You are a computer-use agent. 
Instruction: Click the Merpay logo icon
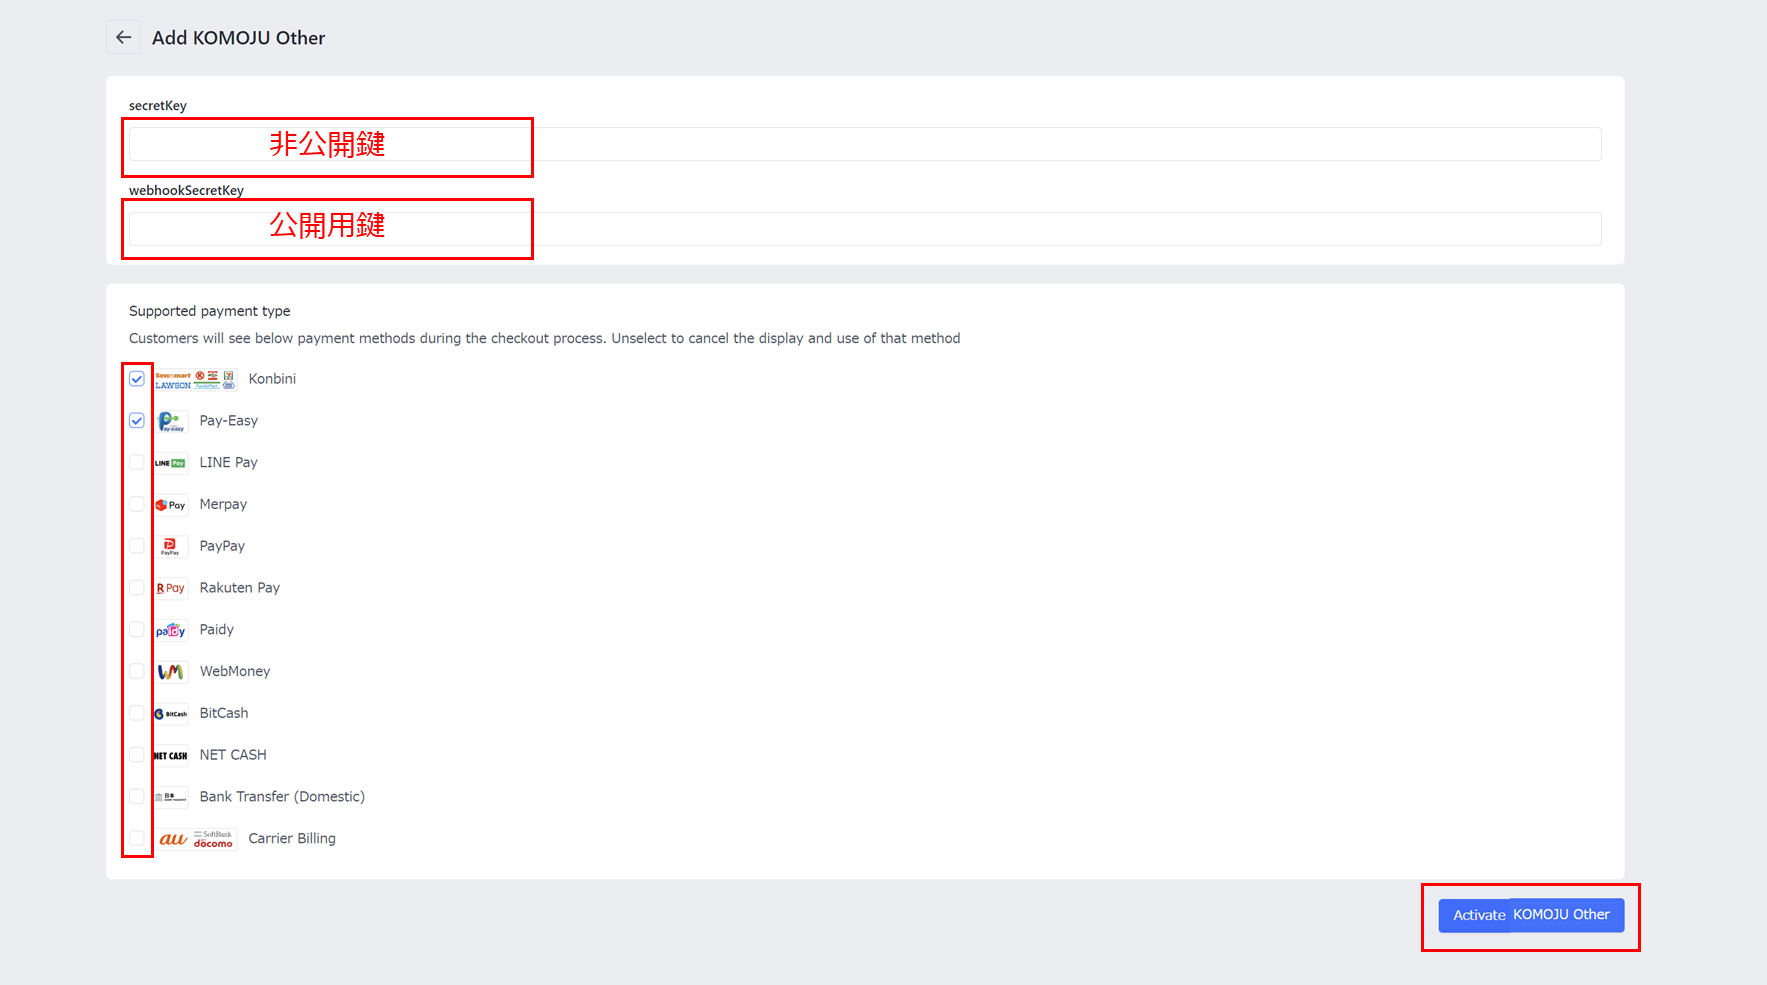[171, 505]
